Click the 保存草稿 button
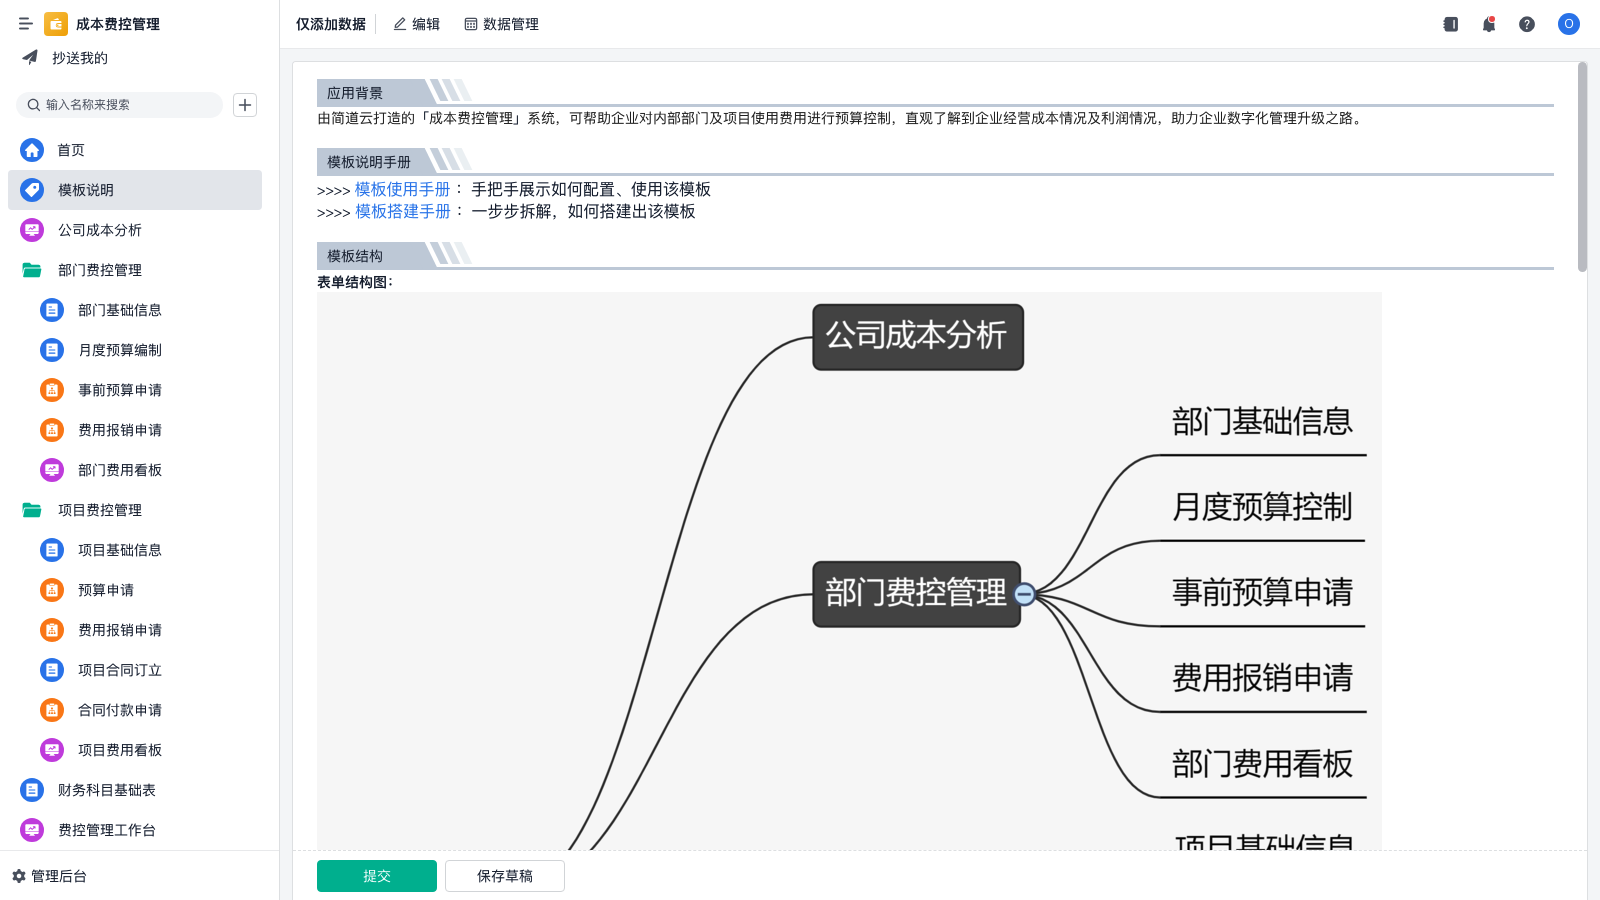The image size is (1600, 900). click(505, 876)
